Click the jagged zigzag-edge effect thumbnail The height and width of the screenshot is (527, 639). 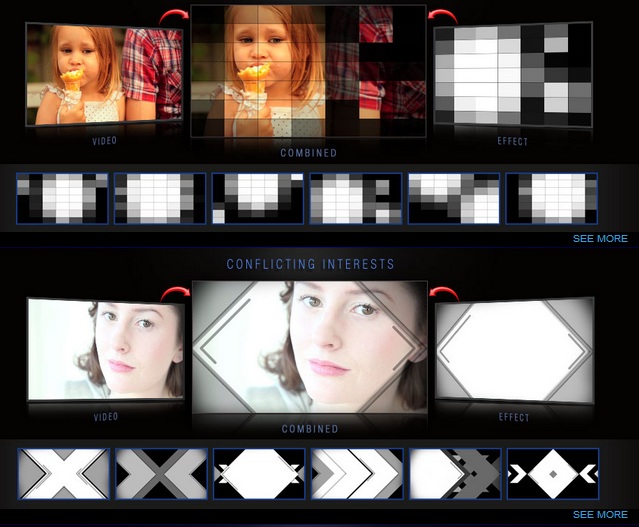click(x=455, y=474)
